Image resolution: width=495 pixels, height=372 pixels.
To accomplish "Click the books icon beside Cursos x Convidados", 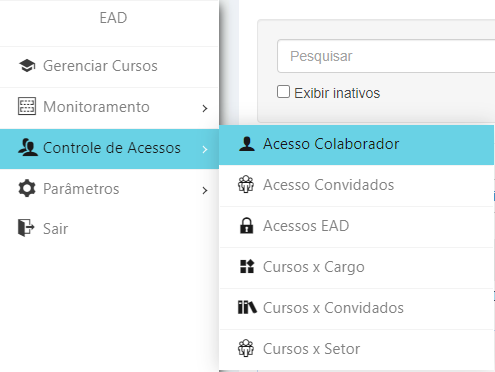I will tap(247, 307).
